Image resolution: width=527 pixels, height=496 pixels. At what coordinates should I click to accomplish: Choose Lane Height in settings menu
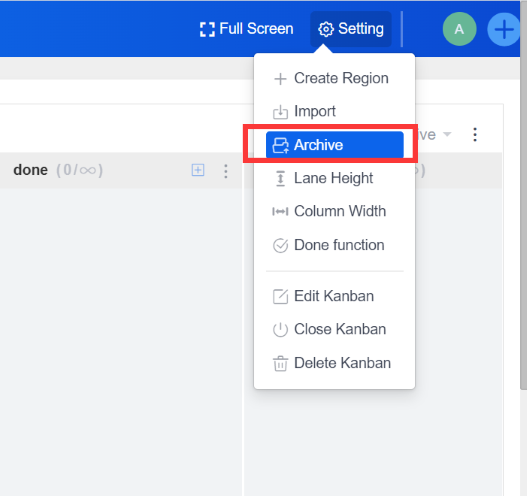tap(334, 178)
